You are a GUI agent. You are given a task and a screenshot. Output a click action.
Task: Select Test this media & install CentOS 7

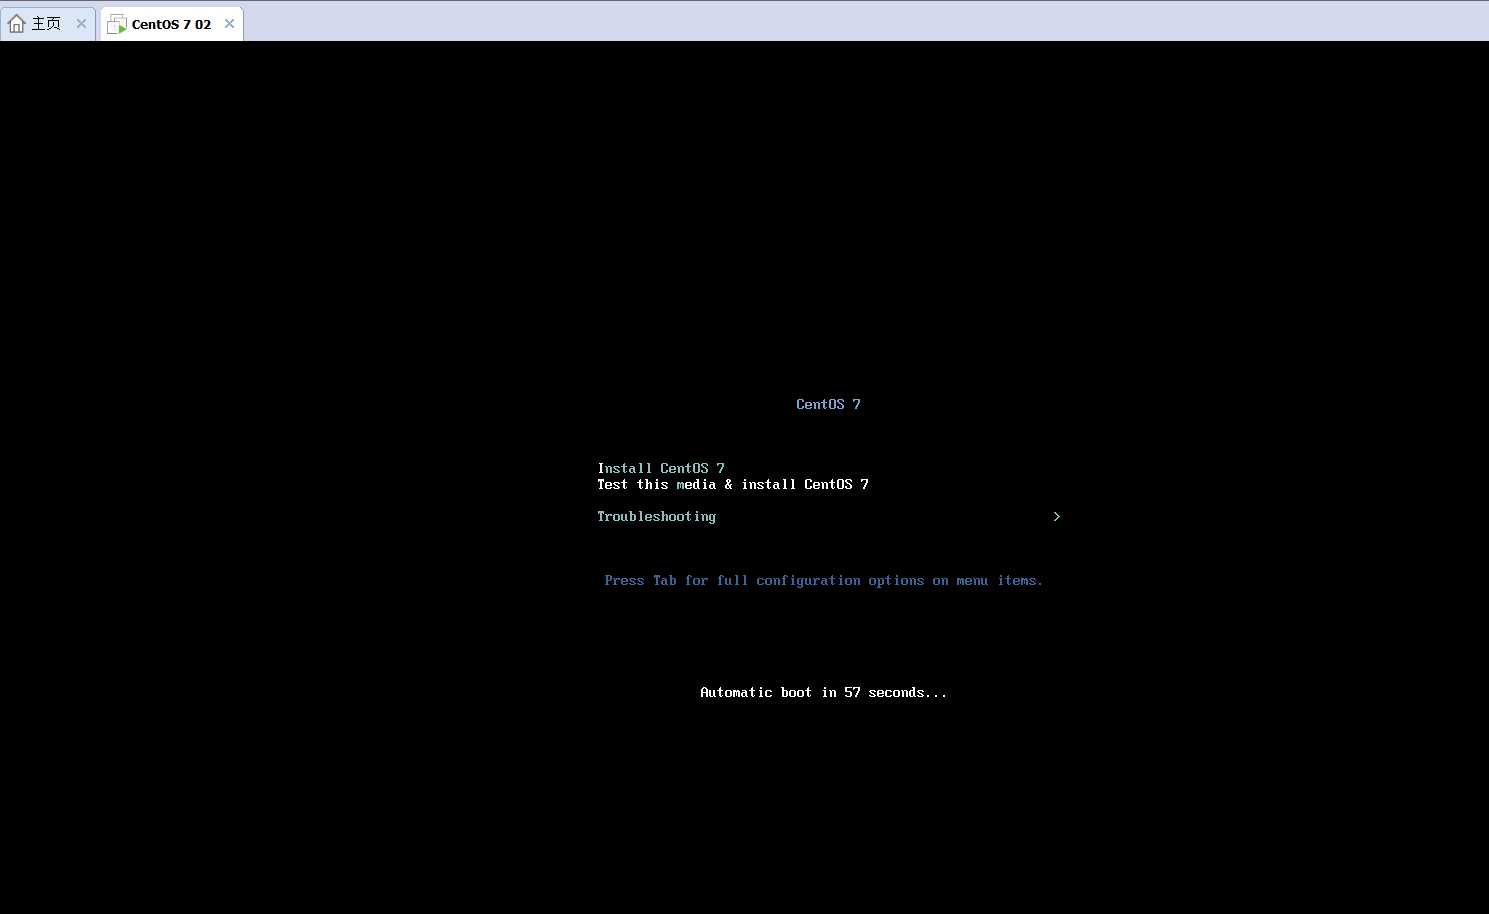click(x=733, y=484)
